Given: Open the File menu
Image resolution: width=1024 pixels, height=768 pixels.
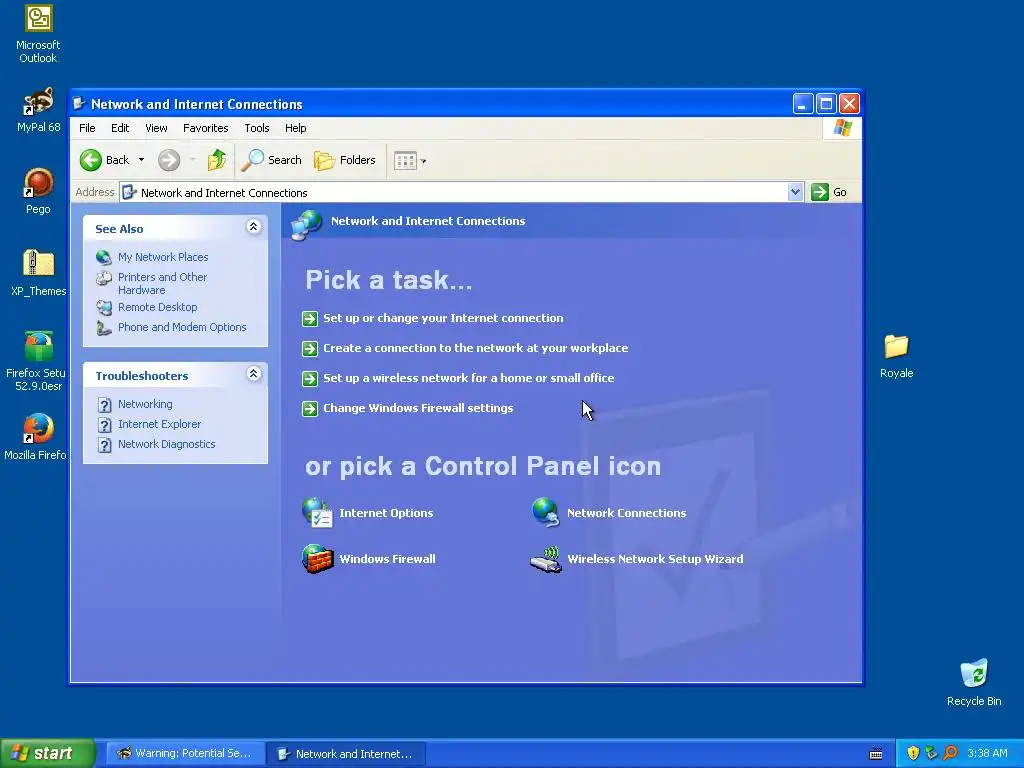Looking at the screenshot, I should tap(87, 128).
